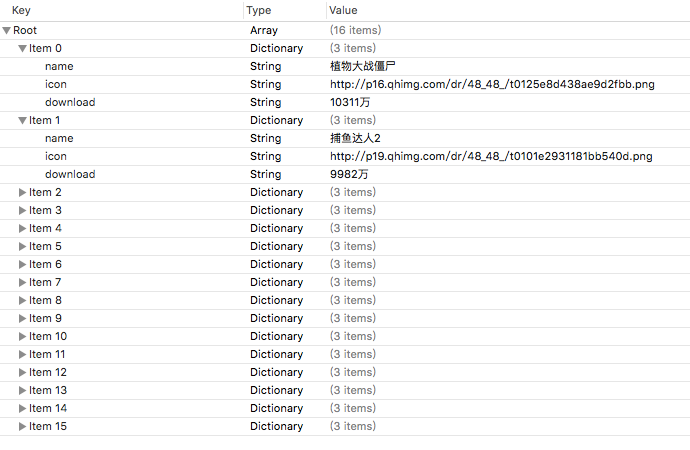
Task: Select the 9982万 download value
Action: 349,174
